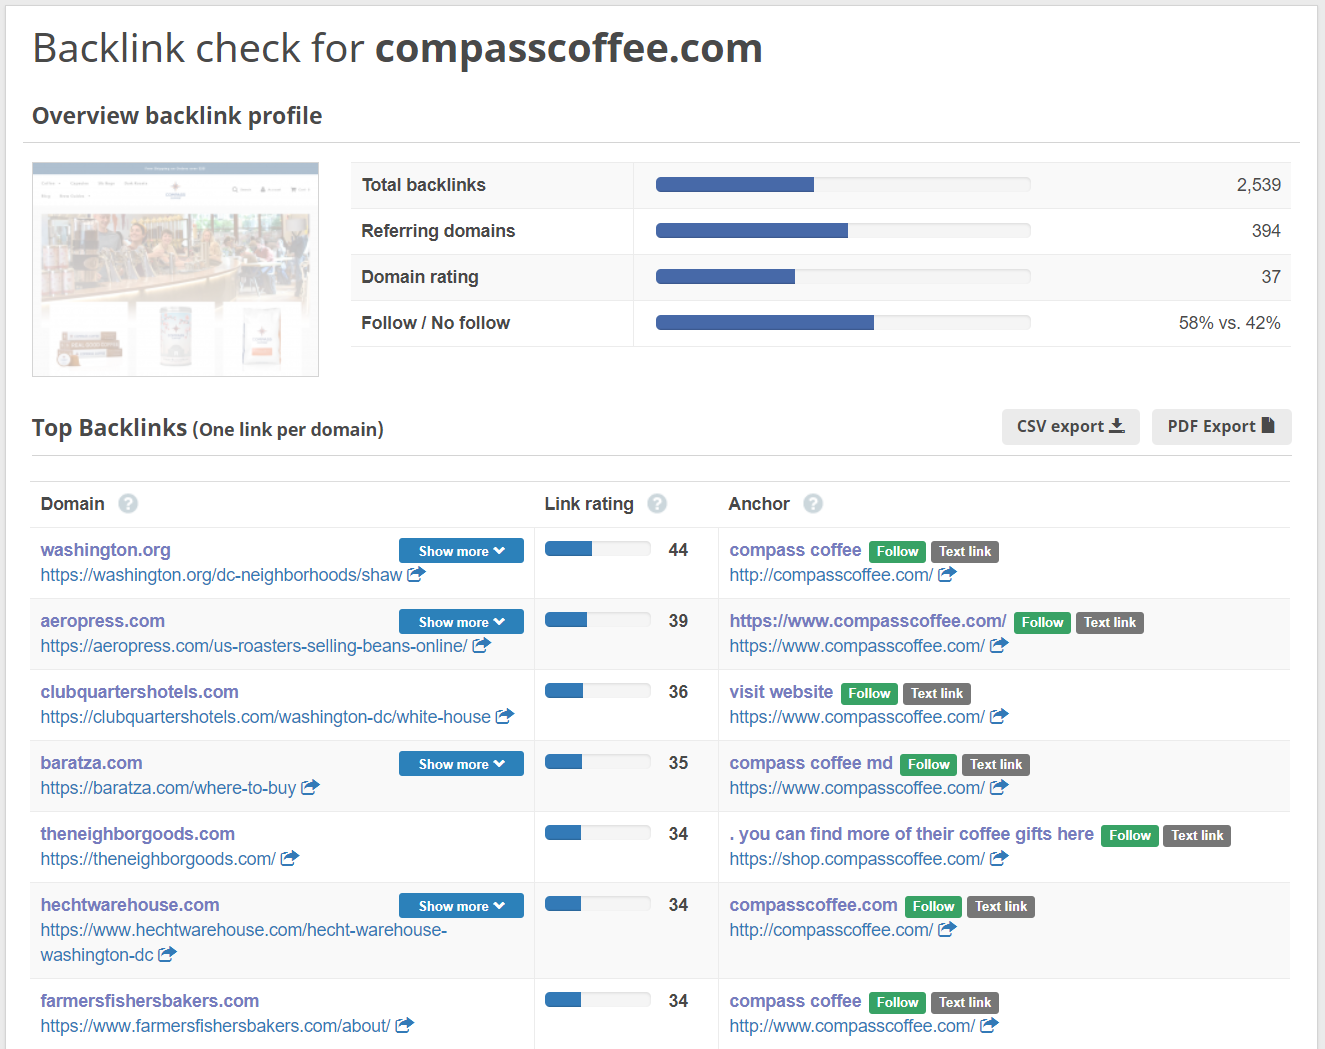Select the '58% vs. 42%' value
This screenshot has width=1325, height=1049.
point(1229,322)
